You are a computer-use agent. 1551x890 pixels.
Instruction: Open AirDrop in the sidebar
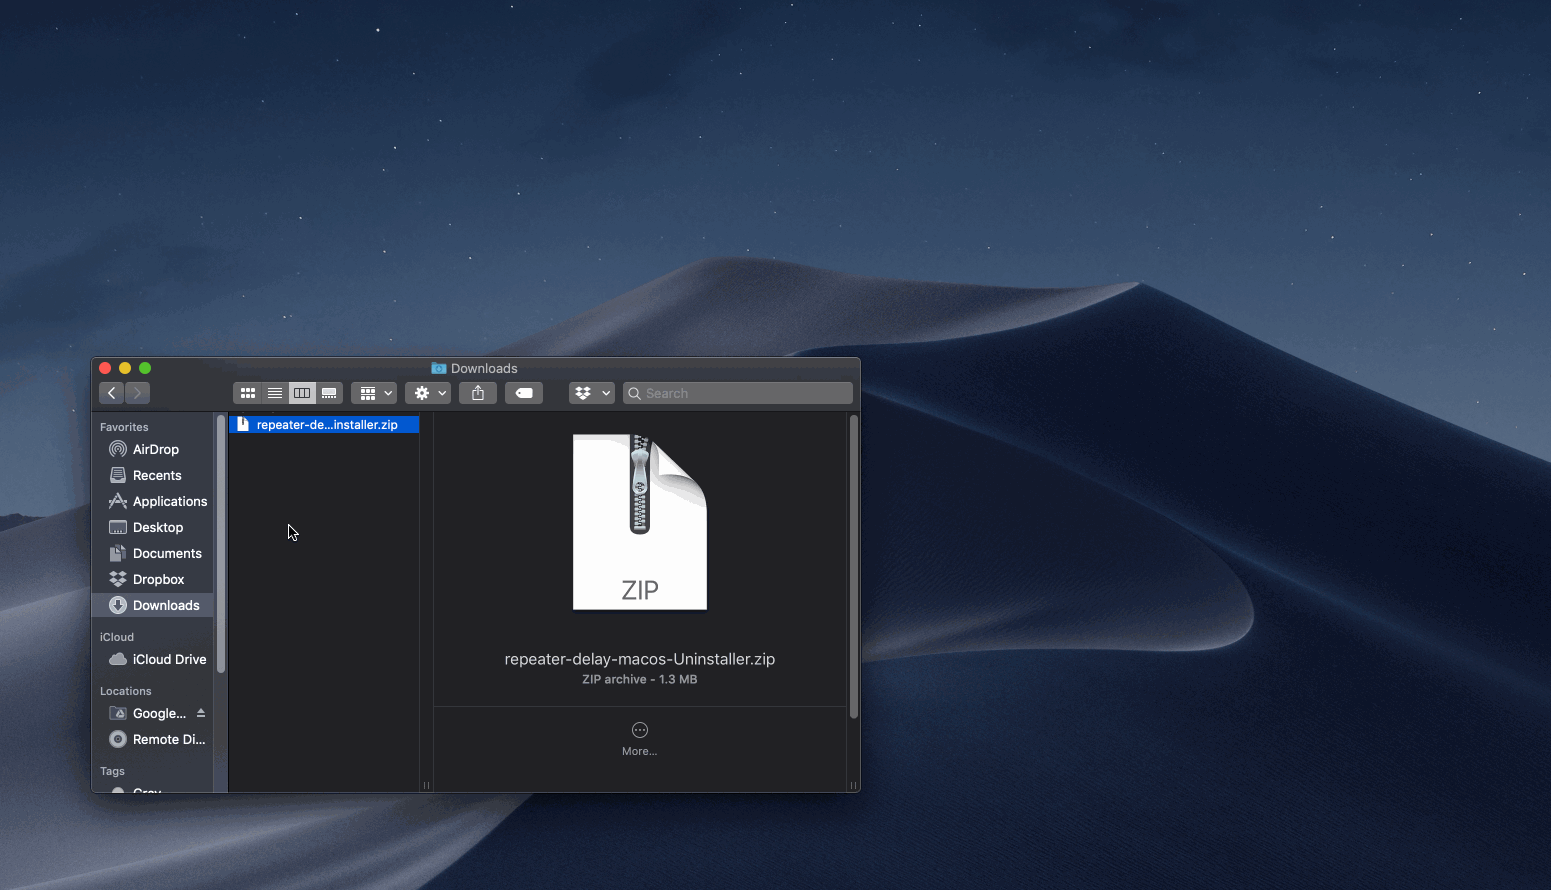pyautogui.click(x=153, y=449)
